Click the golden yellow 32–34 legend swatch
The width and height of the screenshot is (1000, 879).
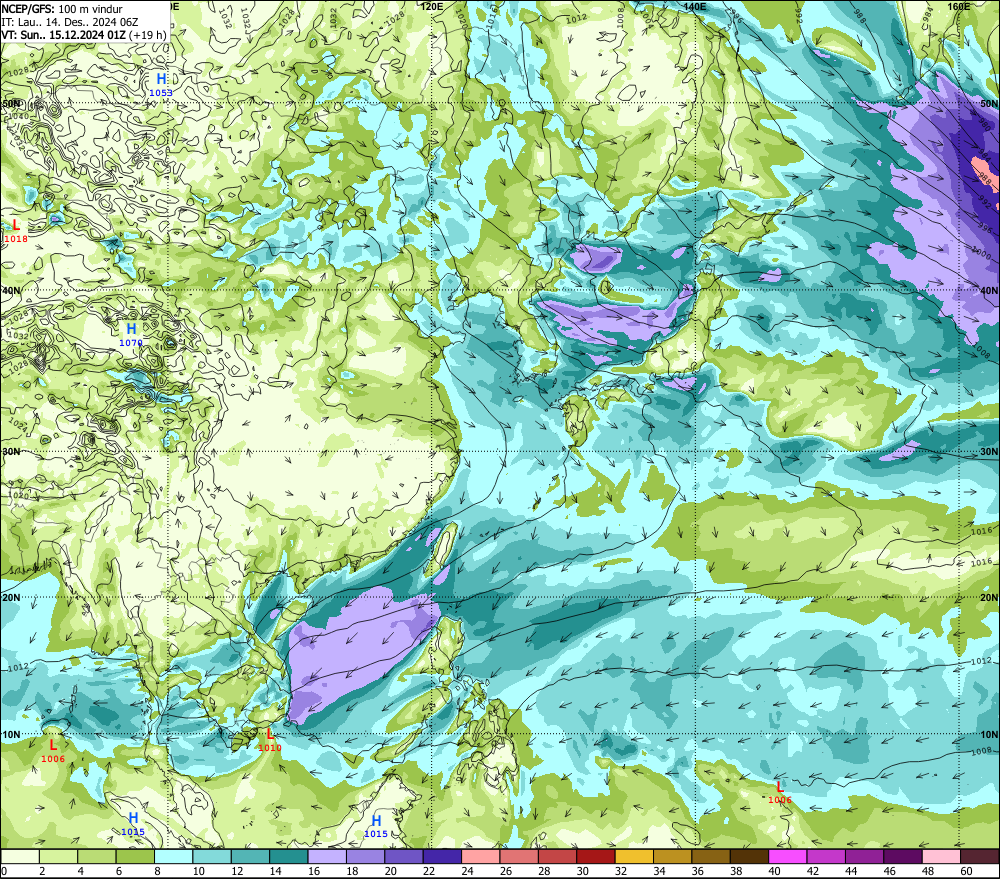click(634, 856)
